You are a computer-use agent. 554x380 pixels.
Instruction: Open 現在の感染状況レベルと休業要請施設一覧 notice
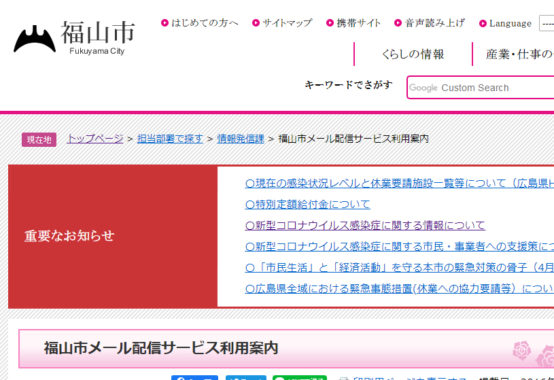tap(400, 183)
